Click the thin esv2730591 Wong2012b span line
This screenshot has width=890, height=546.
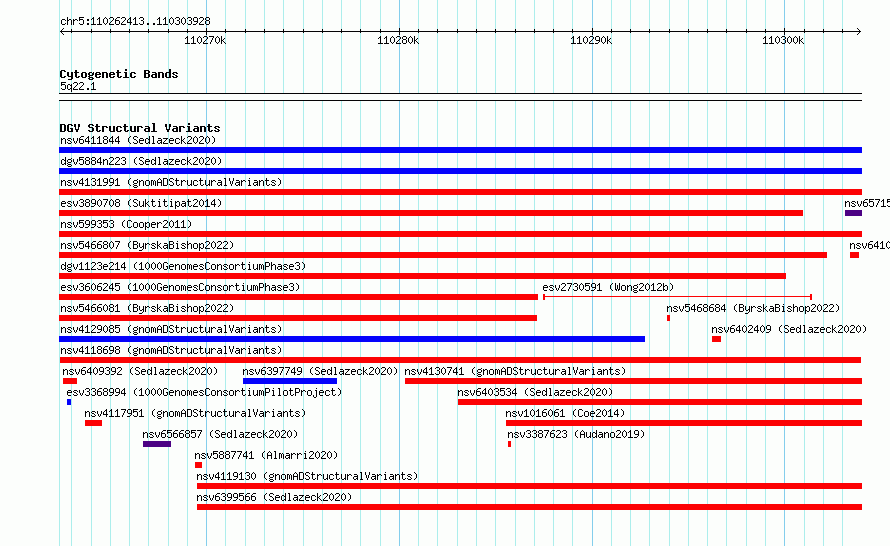click(677, 297)
